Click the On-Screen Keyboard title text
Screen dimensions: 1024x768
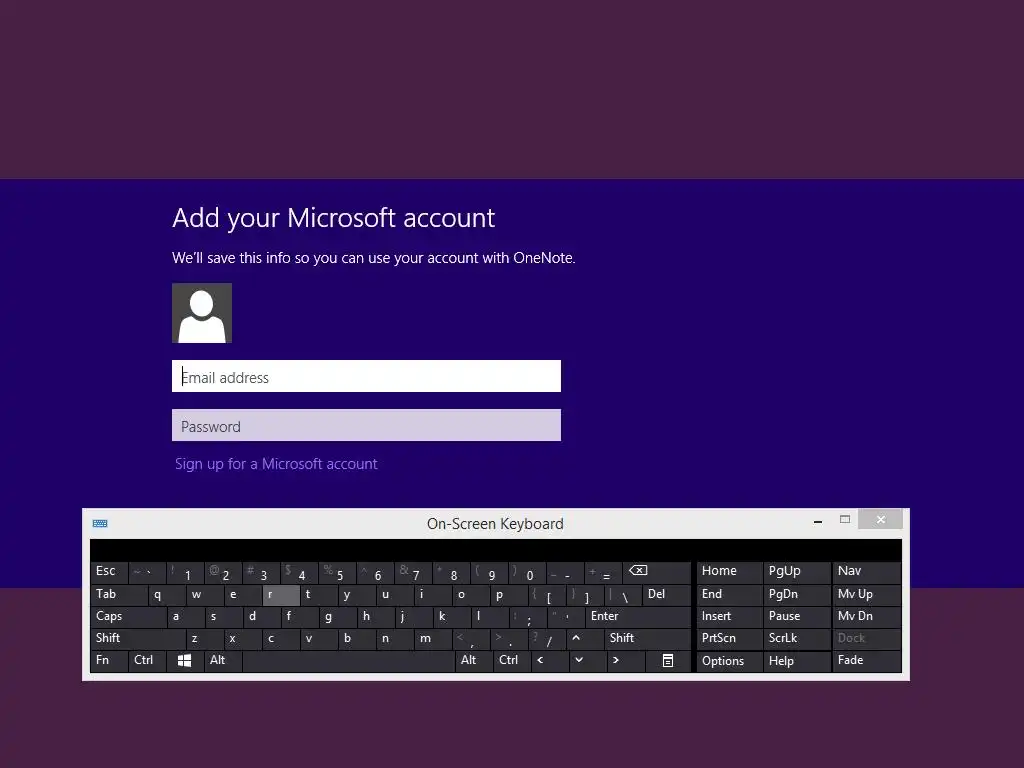[x=495, y=524]
